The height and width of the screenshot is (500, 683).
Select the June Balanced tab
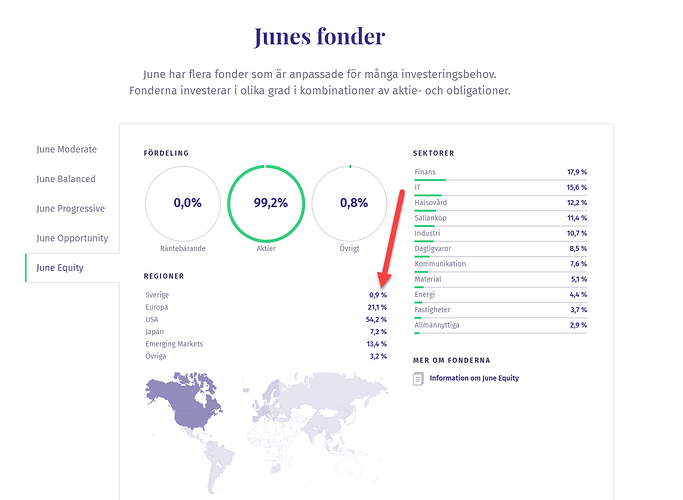click(66, 179)
